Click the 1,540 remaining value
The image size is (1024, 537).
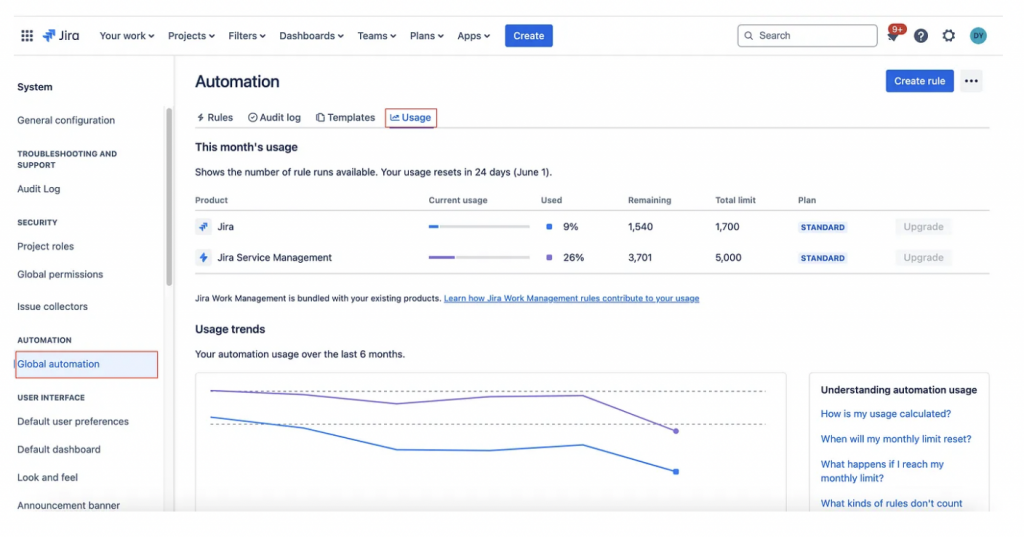click(x=641, y=227)
